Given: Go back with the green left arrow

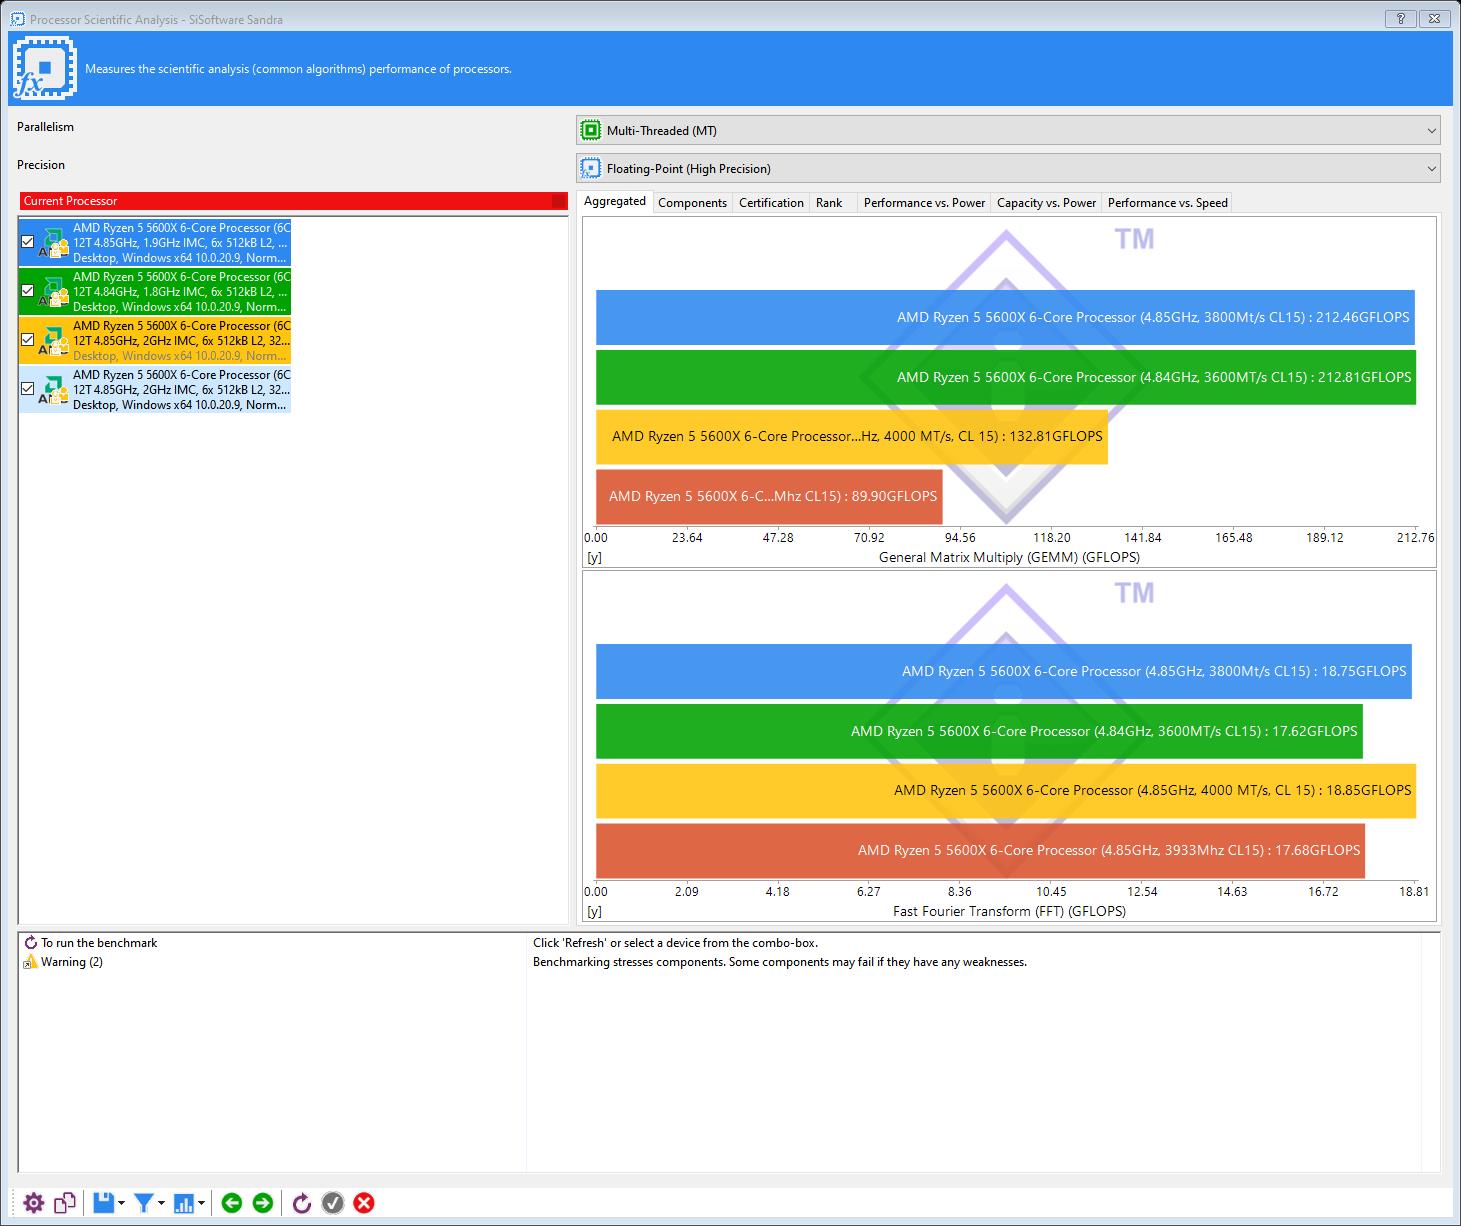Looking at the screenshot, I should [x=232, y=1203].
